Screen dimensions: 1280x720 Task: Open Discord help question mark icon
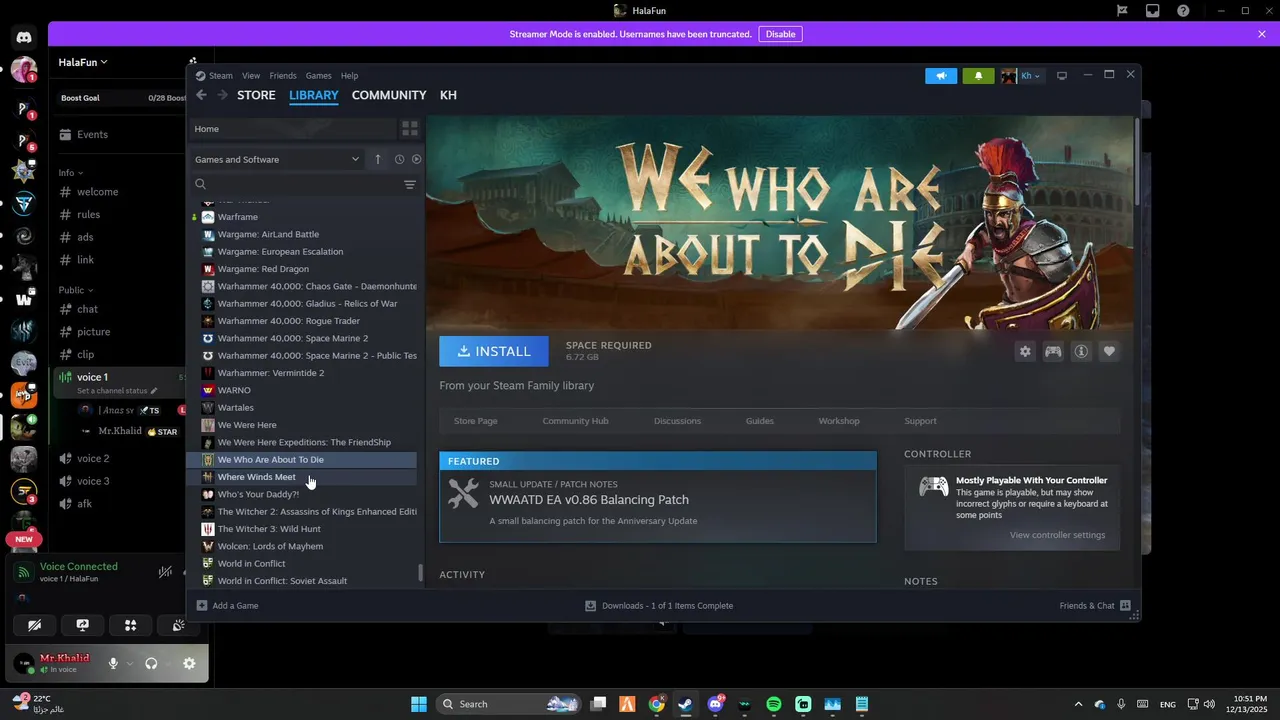[x=1183, y=11]
